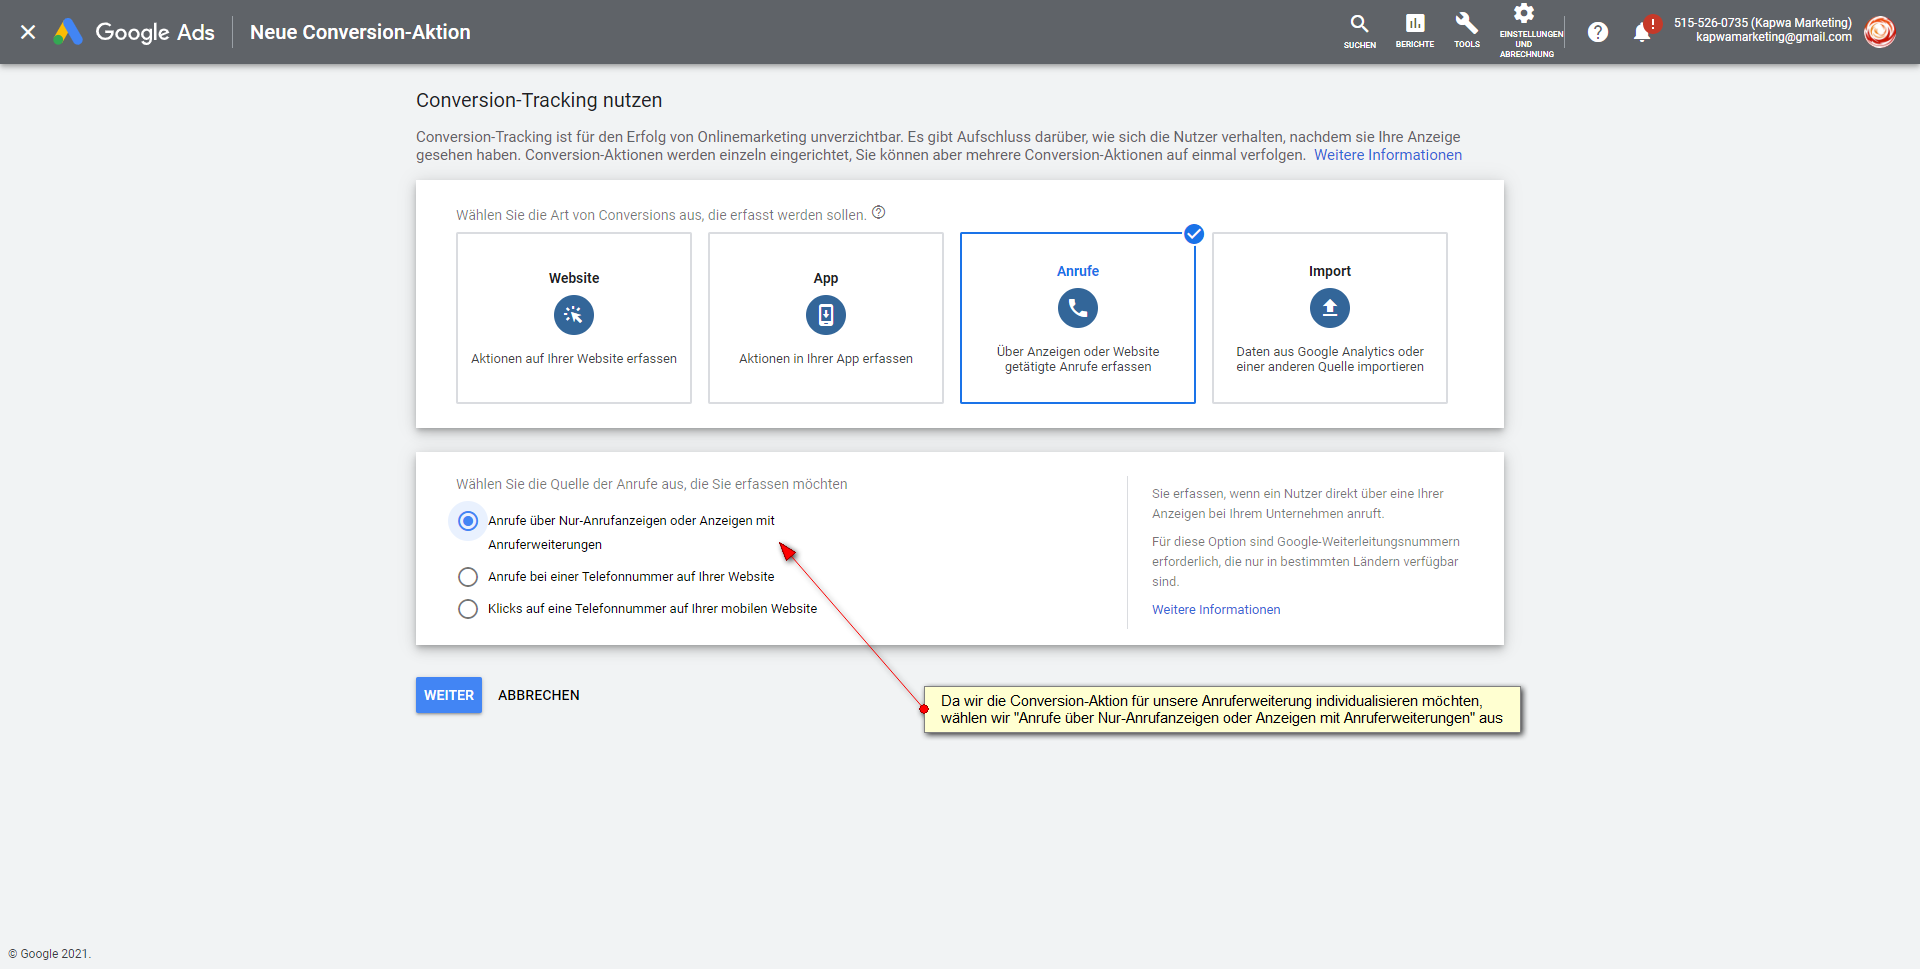The width and height of the screenshot is (1920, 969).
Task: Select Klicks auf Telefonnummer mobile Website option
Action: coord(468,609)
